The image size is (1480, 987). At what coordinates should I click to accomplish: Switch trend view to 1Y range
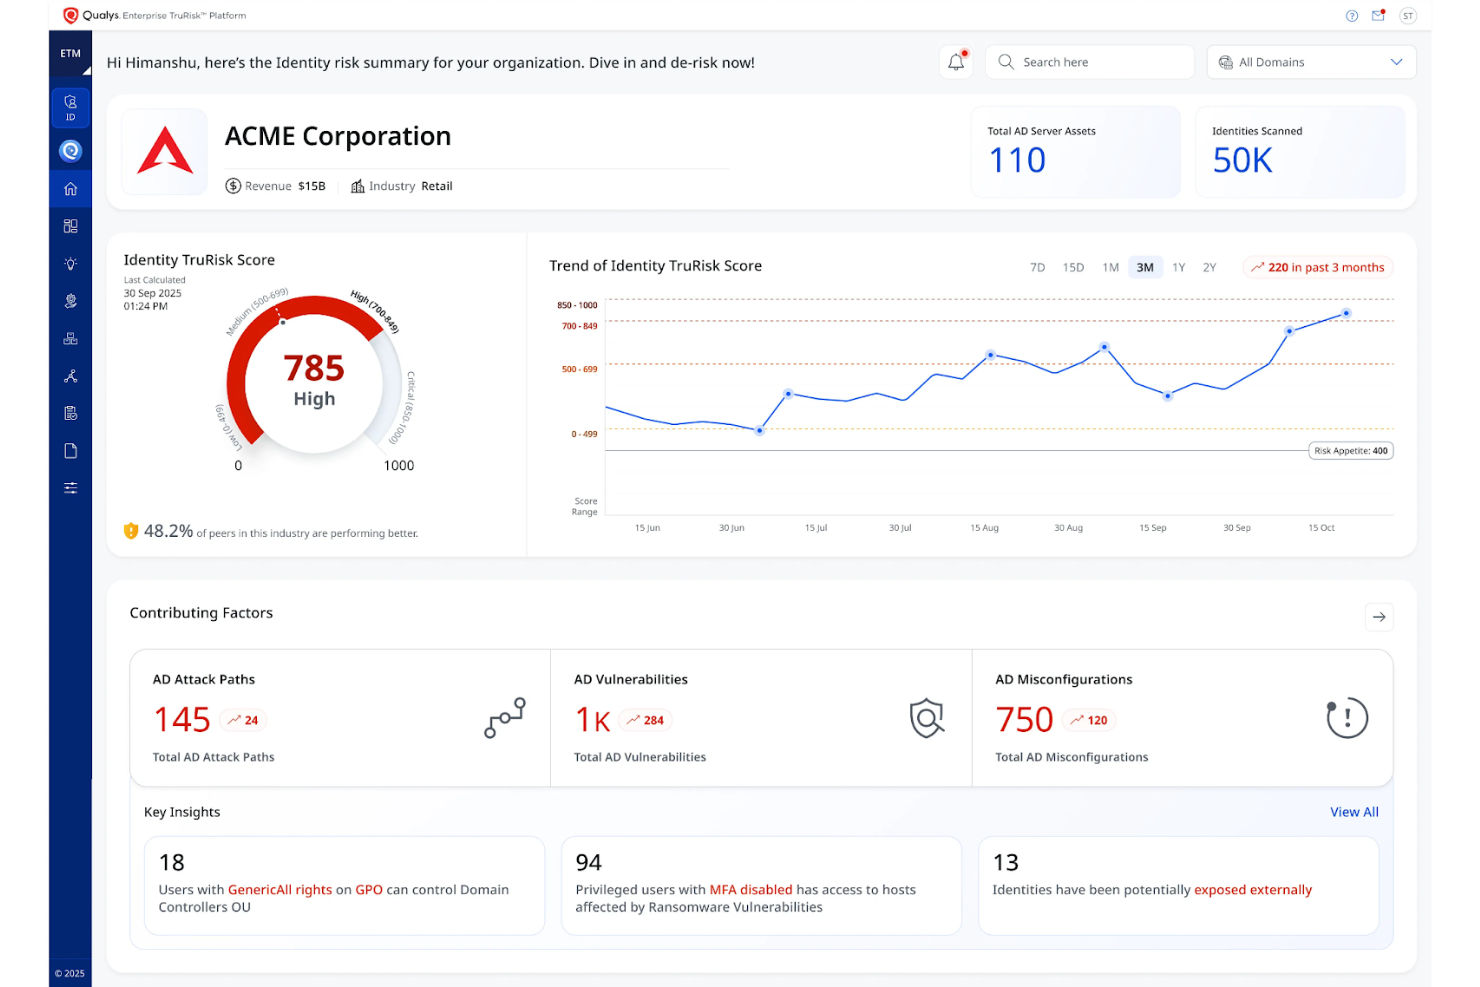pyautogui.click(x=1179, y=267)
